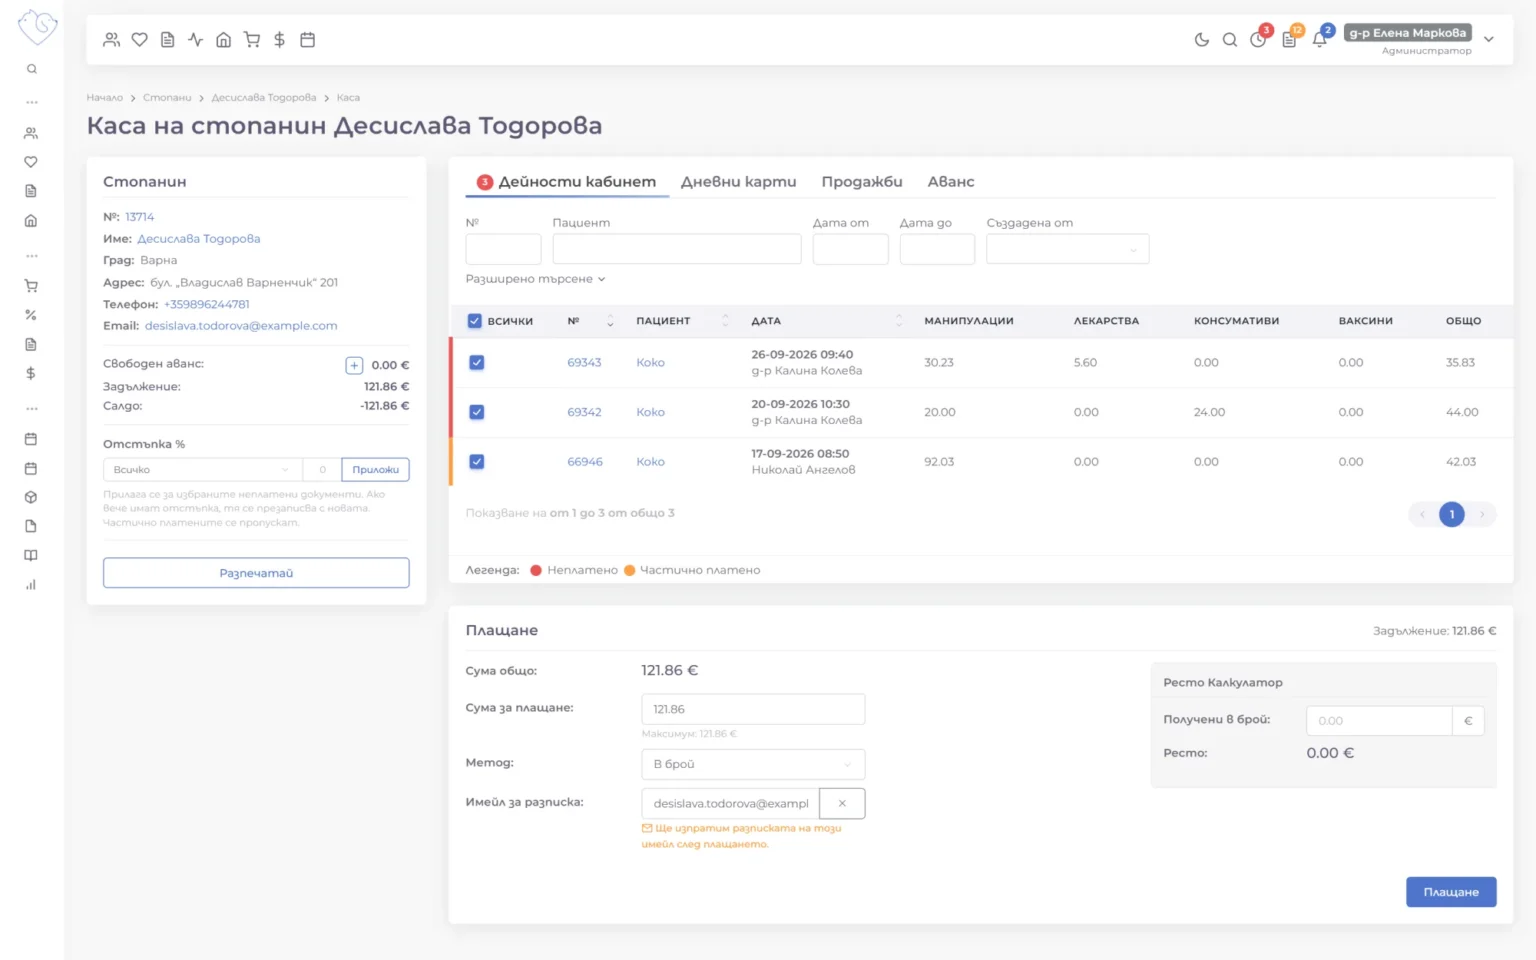
Task: Click the blue Плащане button
Action: point(1451,892)
